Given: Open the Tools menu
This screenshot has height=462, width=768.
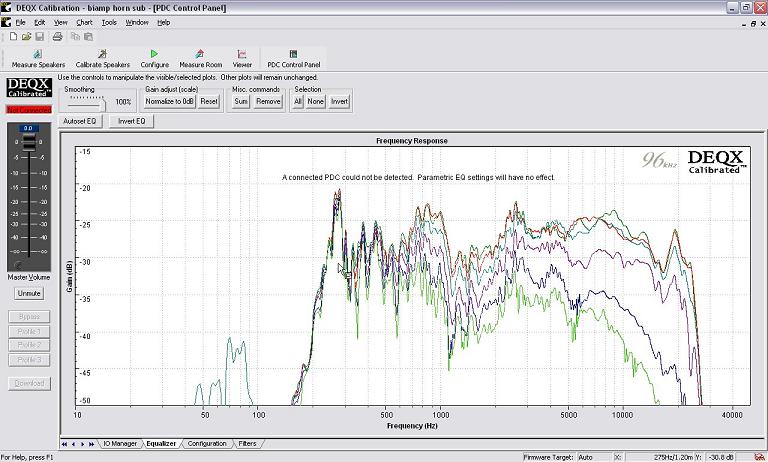Looking at the screenshot, I should click(x=109, y=23).
